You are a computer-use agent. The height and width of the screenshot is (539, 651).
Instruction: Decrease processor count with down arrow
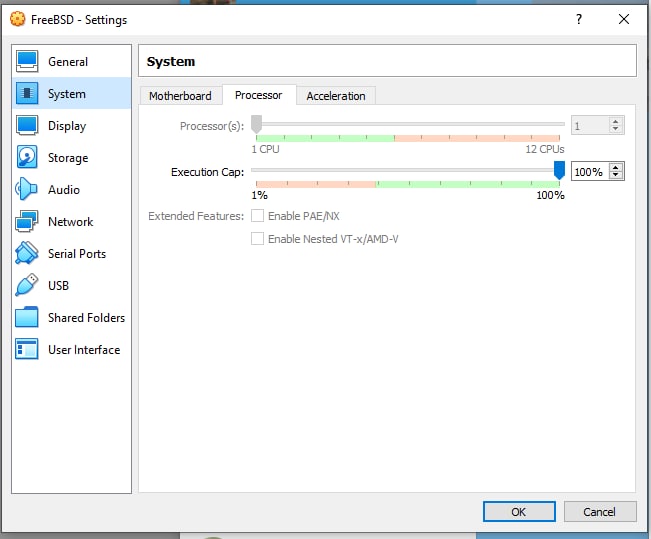pos(616,129)
